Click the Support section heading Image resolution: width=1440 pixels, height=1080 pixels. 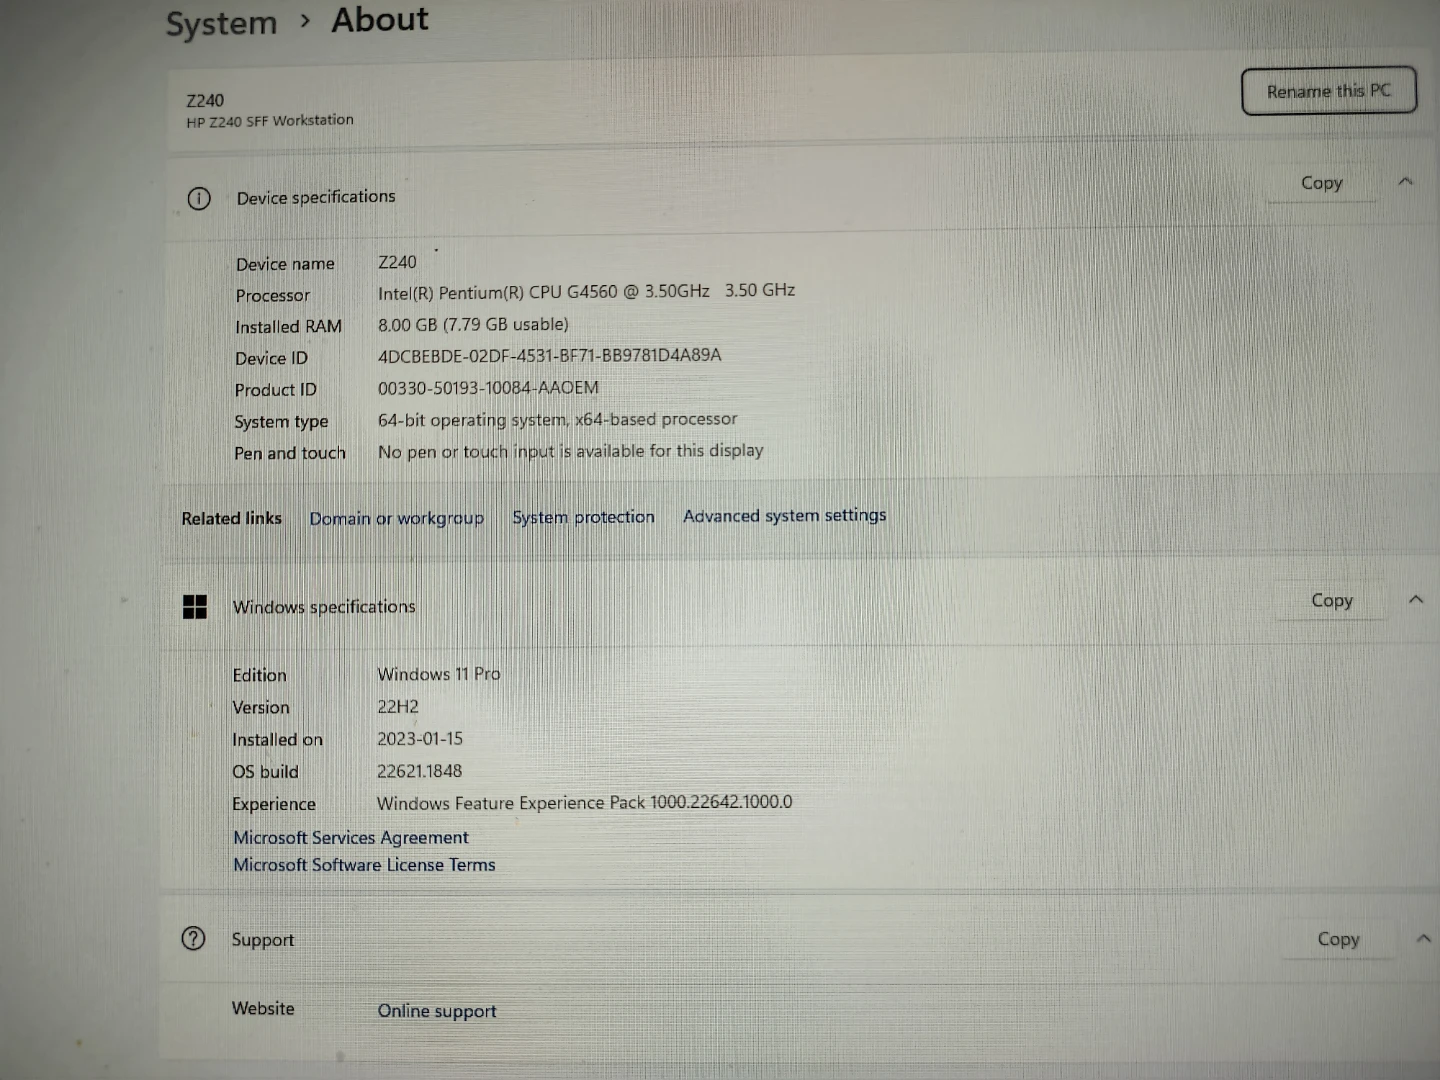pos(263,940)
